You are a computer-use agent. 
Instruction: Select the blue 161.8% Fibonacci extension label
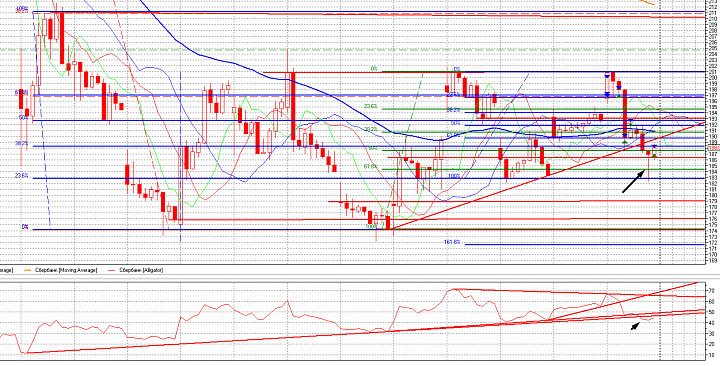[x=452, y=242]
